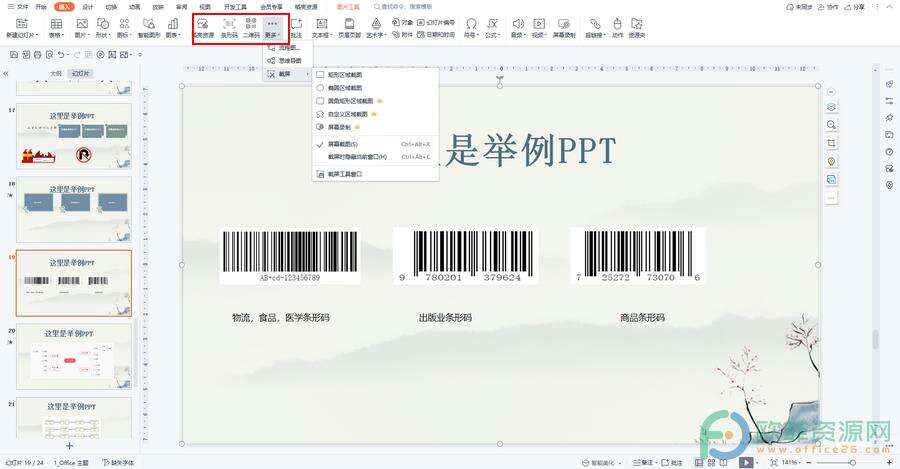Choose Rectangular area screenshot (矩形区域截图)
This screenshot has height=469, width=900.
pos(375,75)
